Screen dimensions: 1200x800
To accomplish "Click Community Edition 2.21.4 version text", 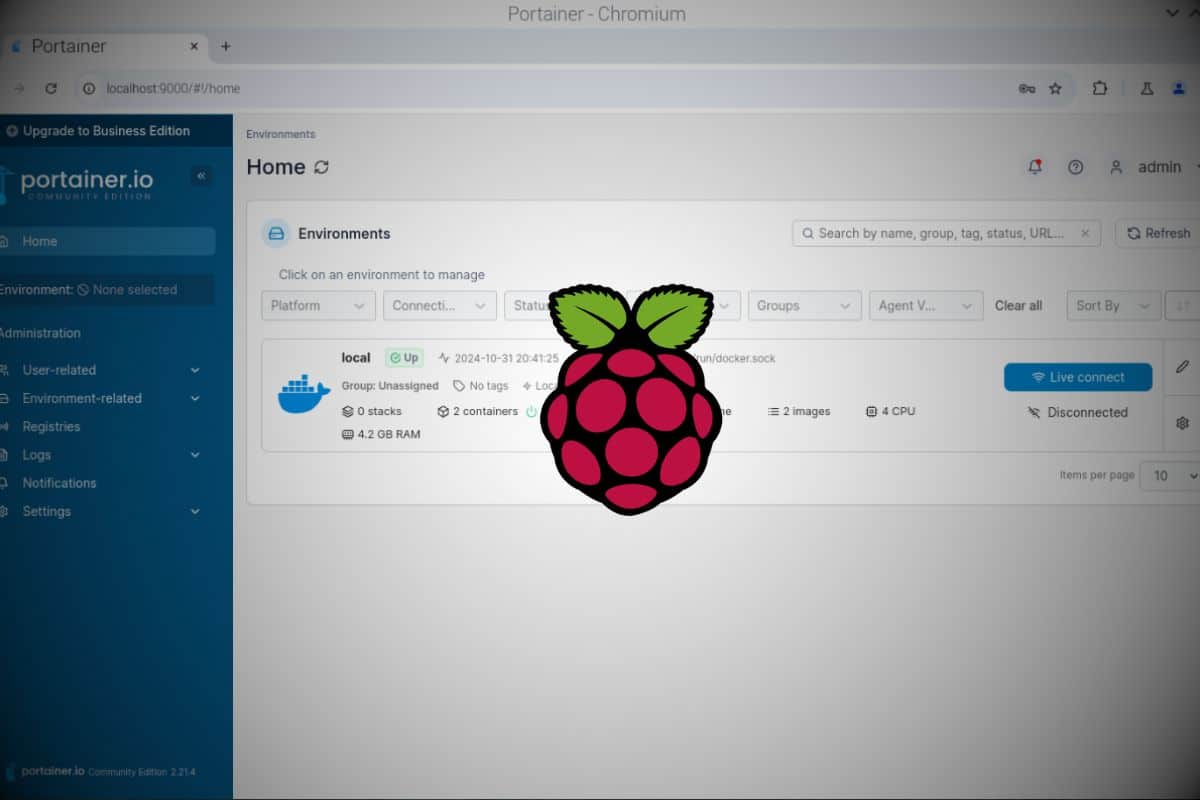I will (141, 772).
